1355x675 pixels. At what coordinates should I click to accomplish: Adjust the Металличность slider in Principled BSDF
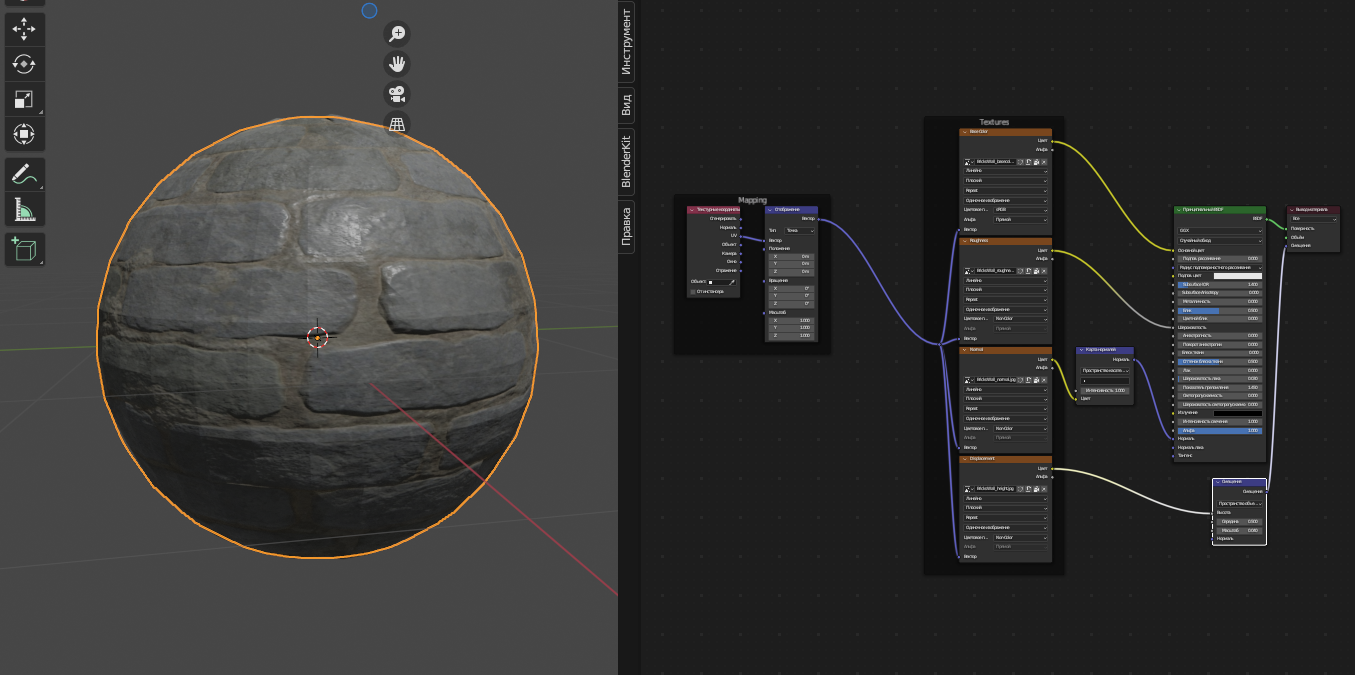pos(1220,302)
